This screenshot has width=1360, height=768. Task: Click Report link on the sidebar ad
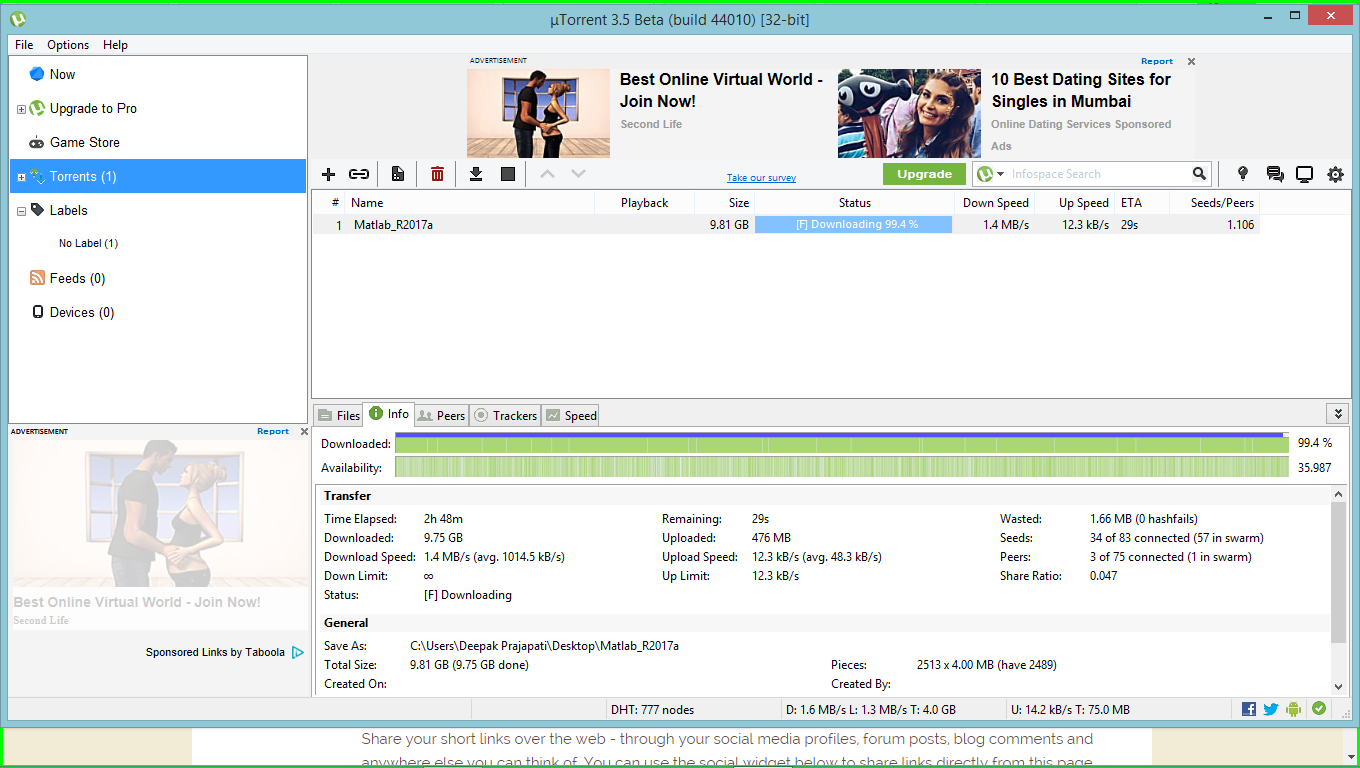273,431
